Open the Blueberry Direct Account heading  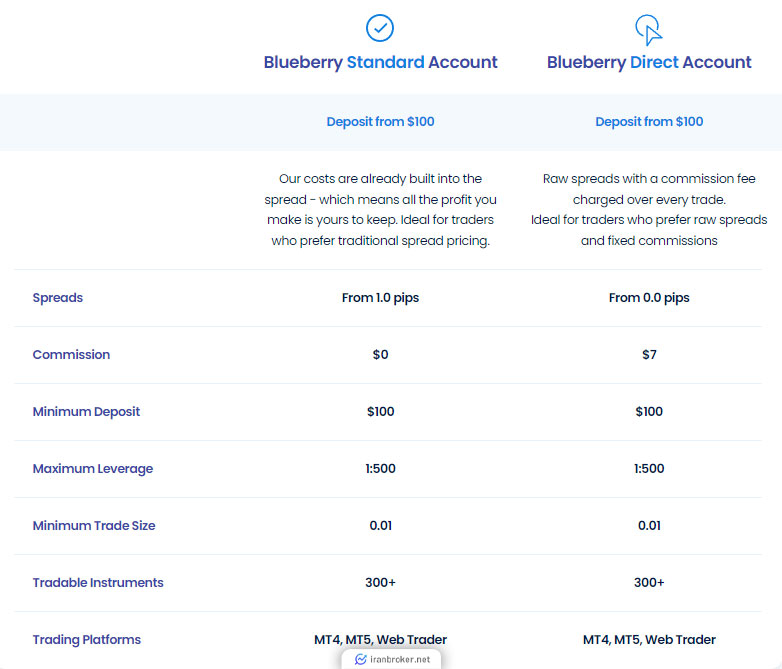click(649, 62)
